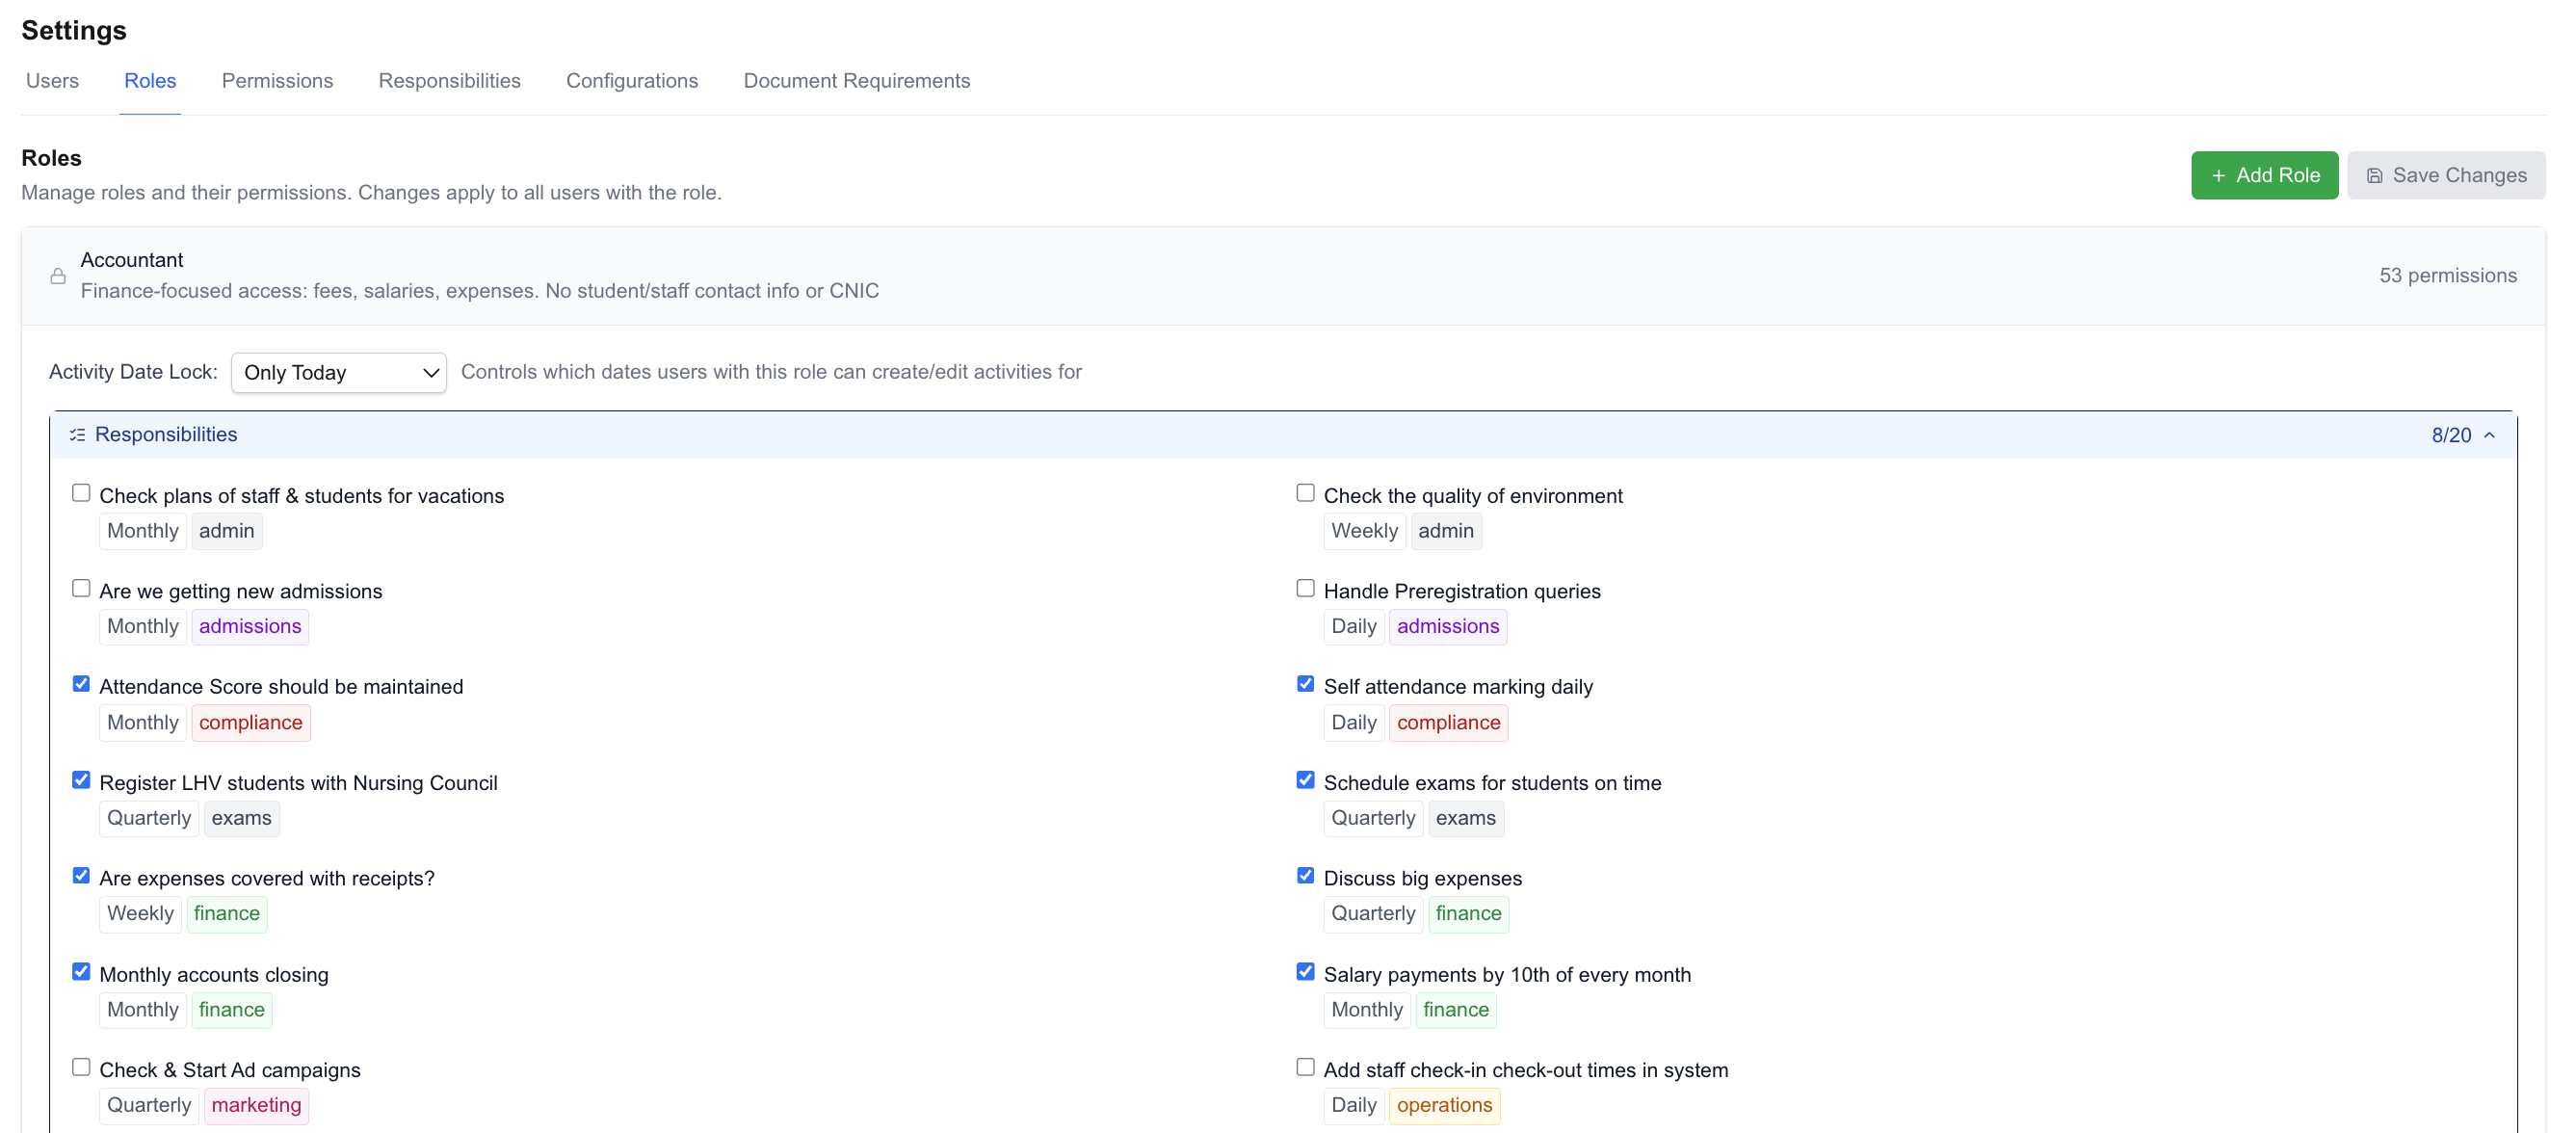
Task: Click the Settings page heading
Action: (x=74, y=31)
